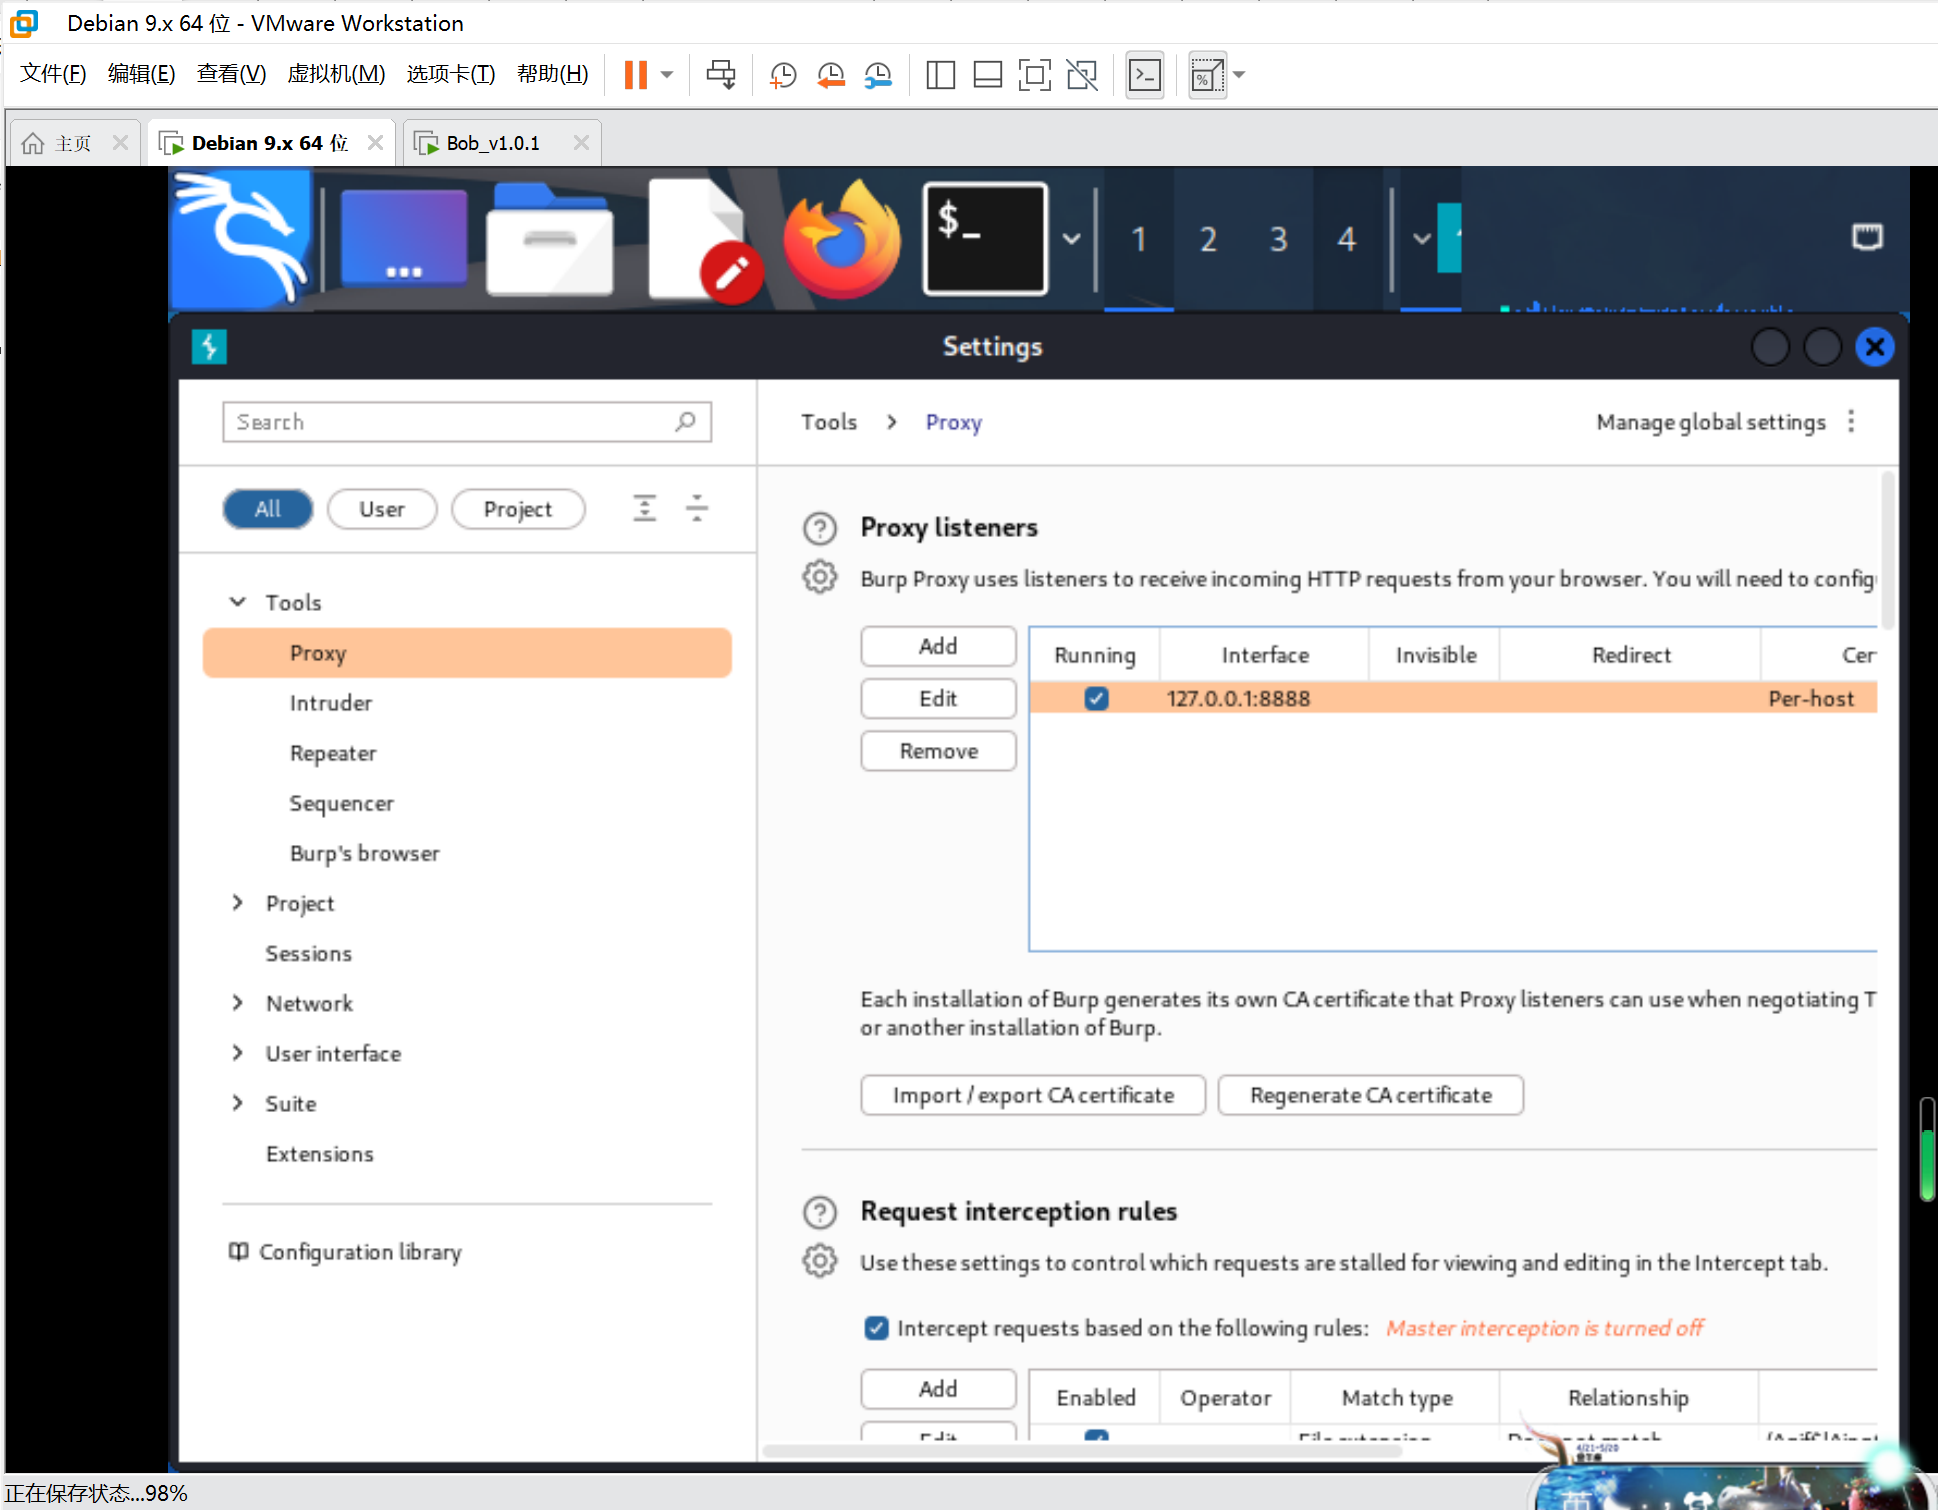Expand the Network tree node

tap(238, 1002)
